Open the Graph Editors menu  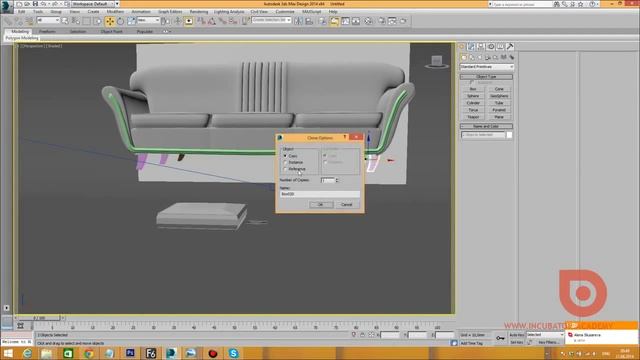point(170,11)
